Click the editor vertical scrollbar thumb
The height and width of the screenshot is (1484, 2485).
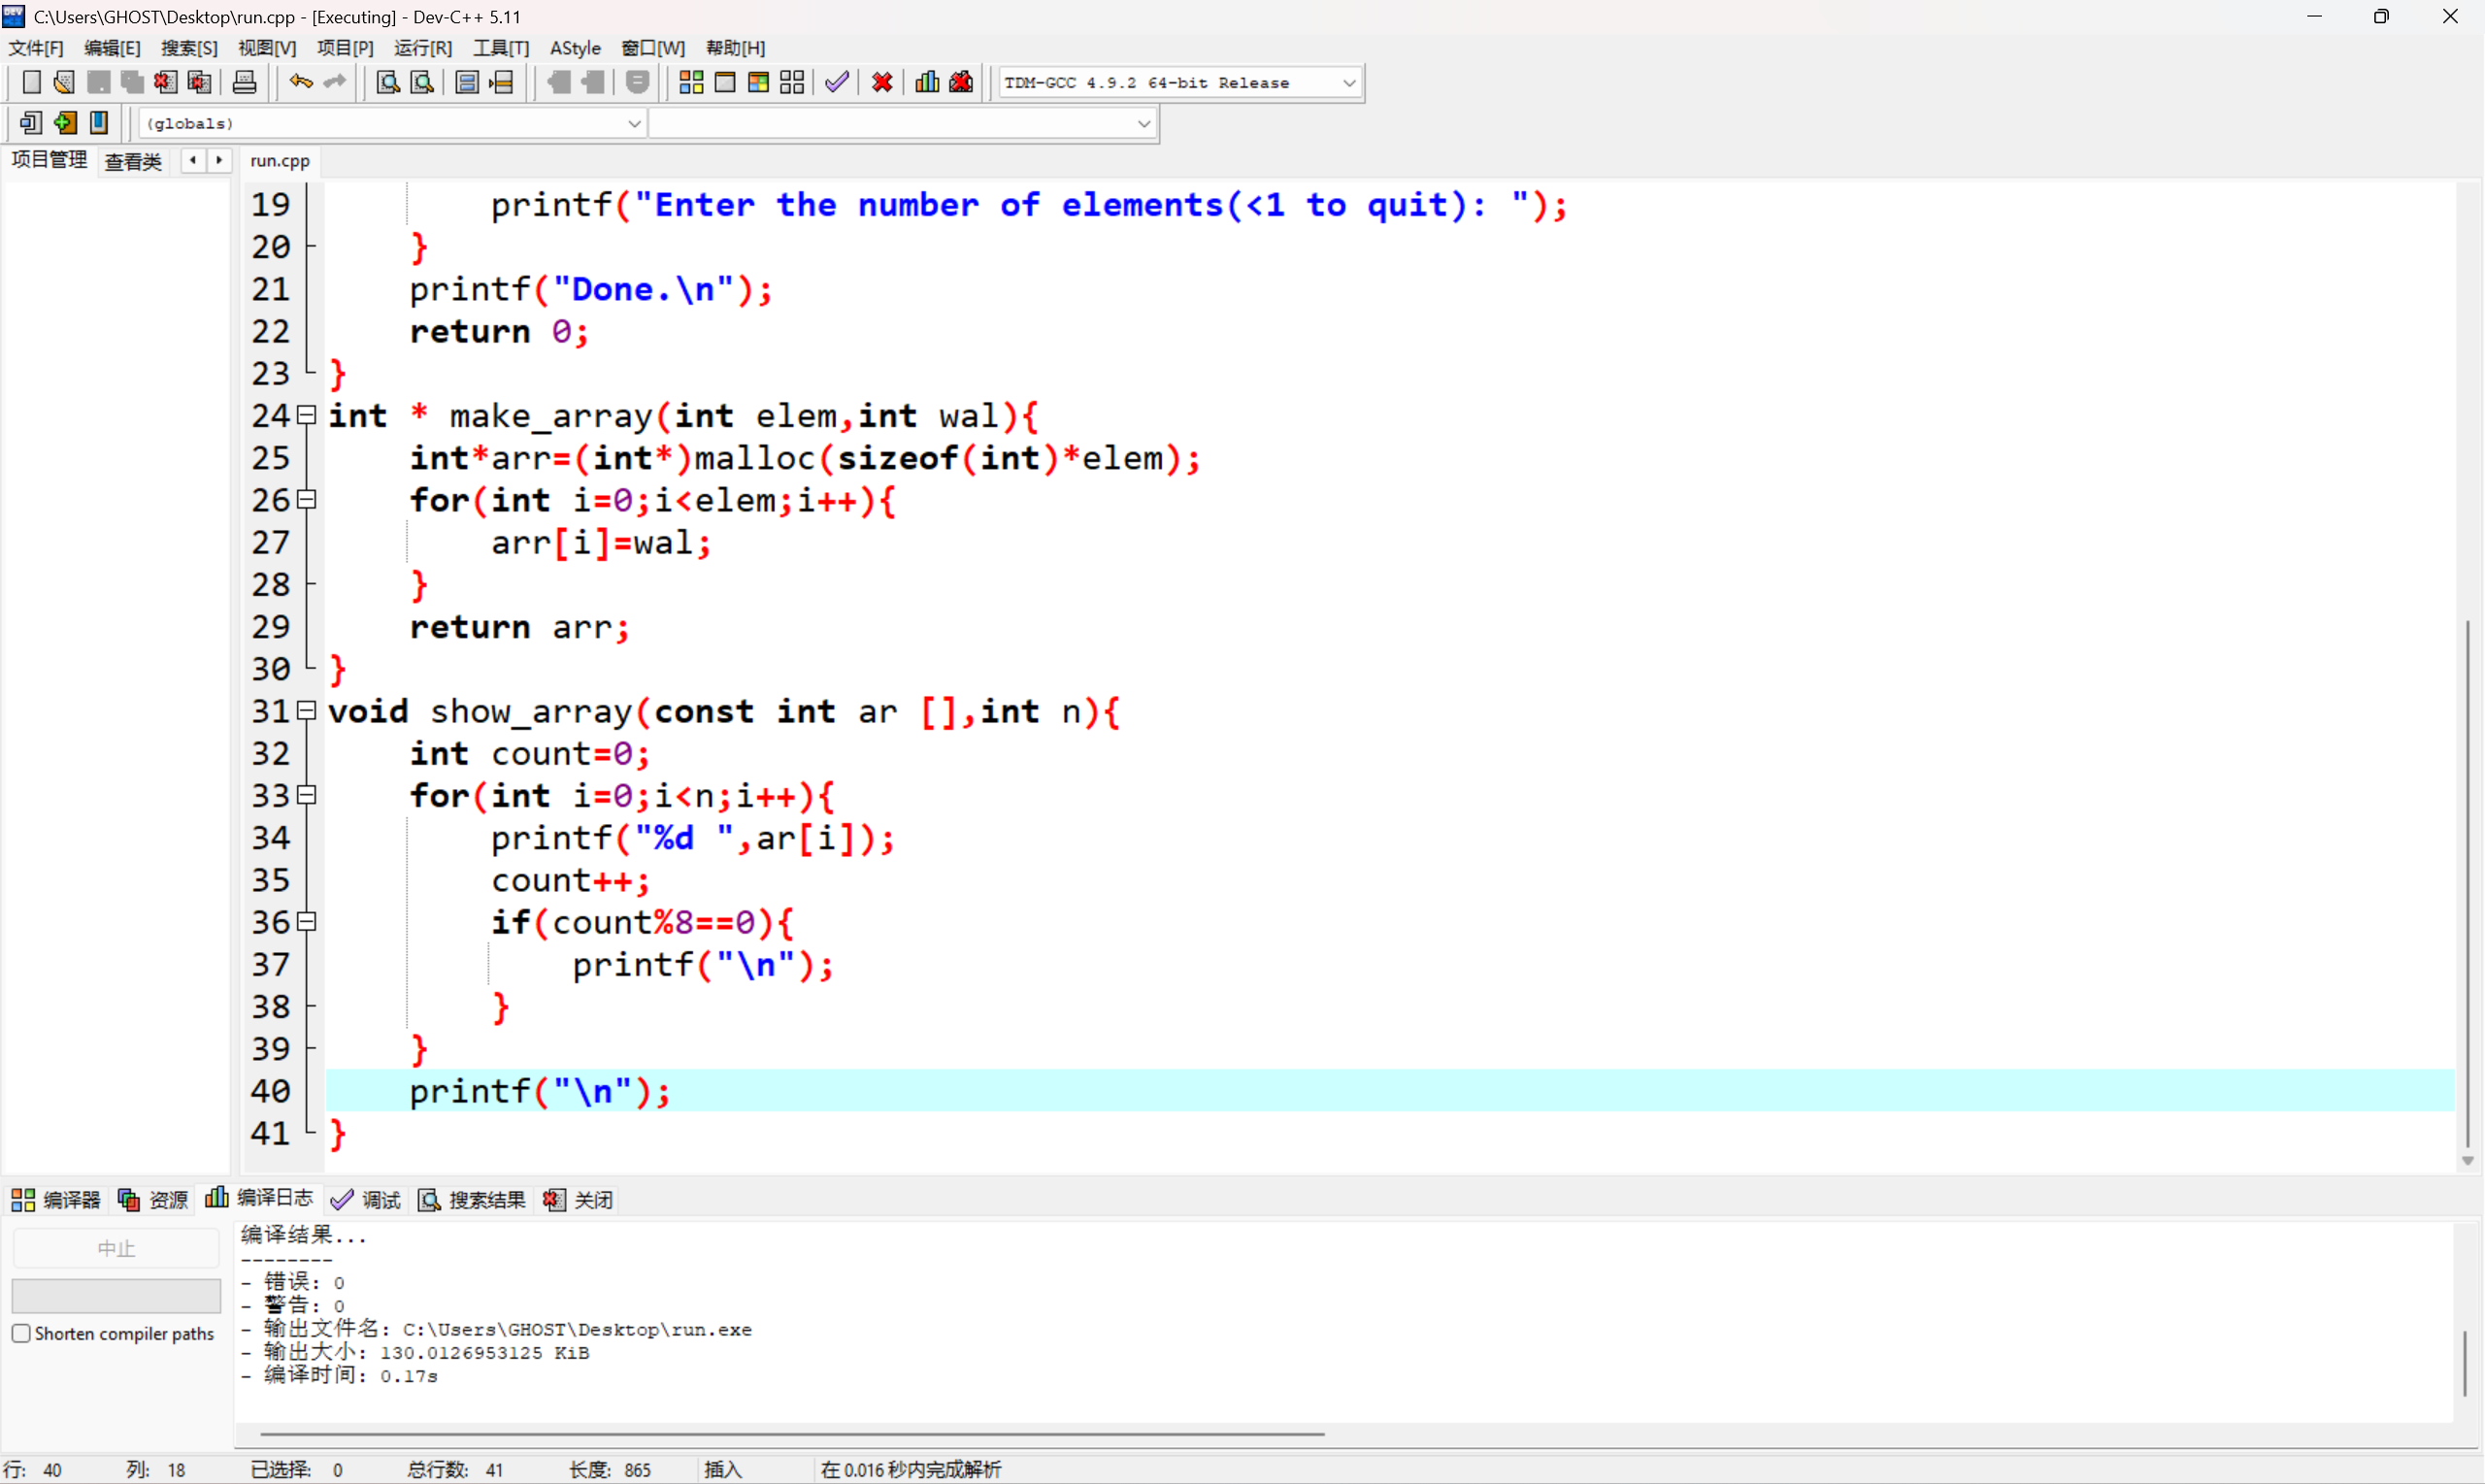point(2467,880)
